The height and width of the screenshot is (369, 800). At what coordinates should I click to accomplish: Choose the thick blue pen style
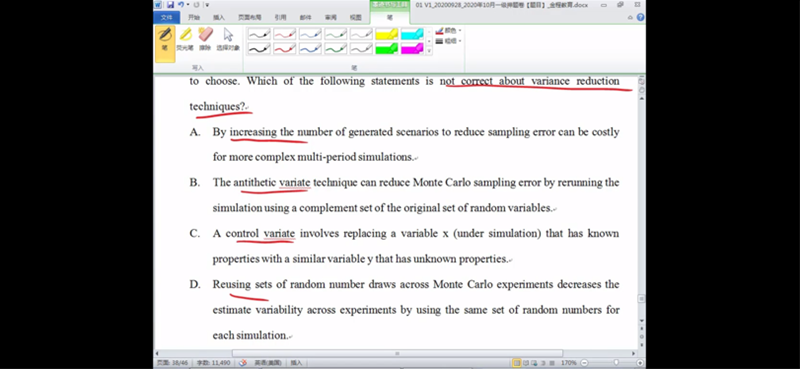tap(310, 48)
